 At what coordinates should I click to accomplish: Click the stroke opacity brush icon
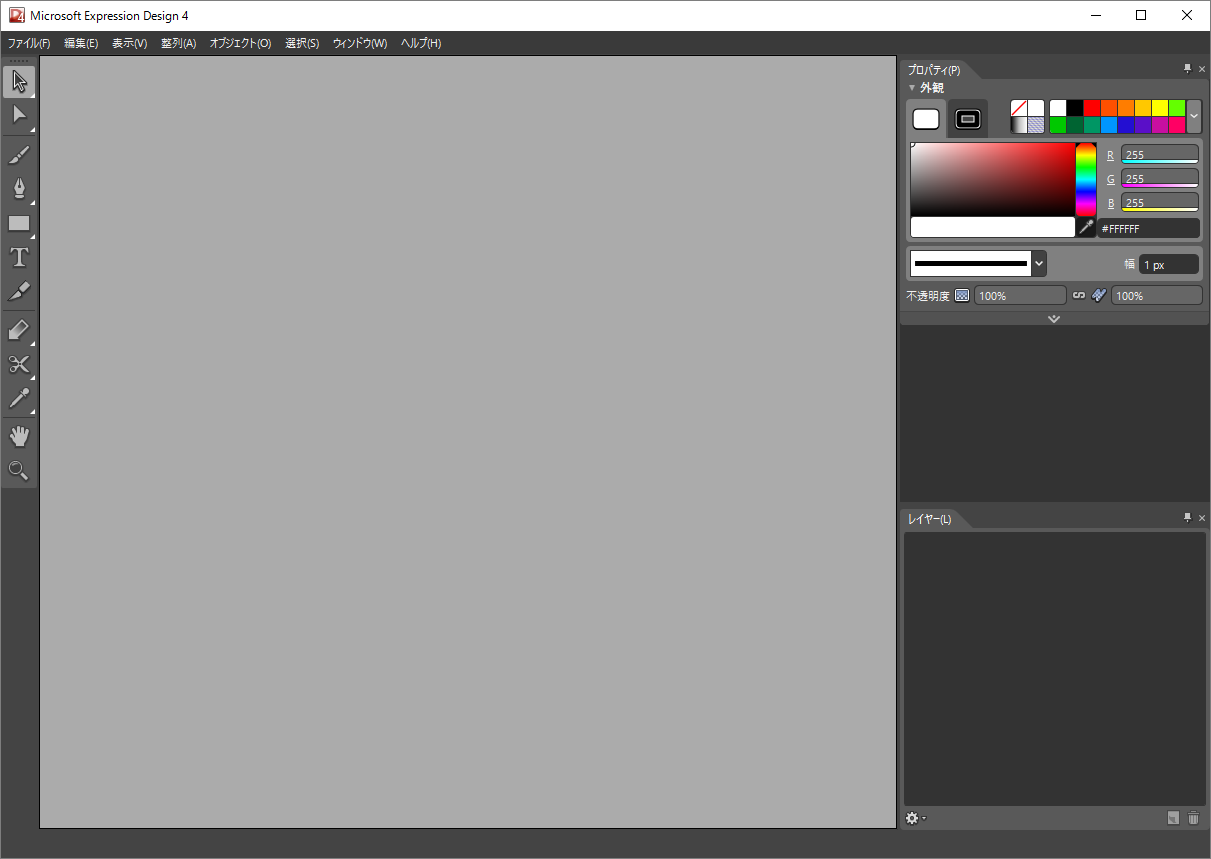(1099, 295)
